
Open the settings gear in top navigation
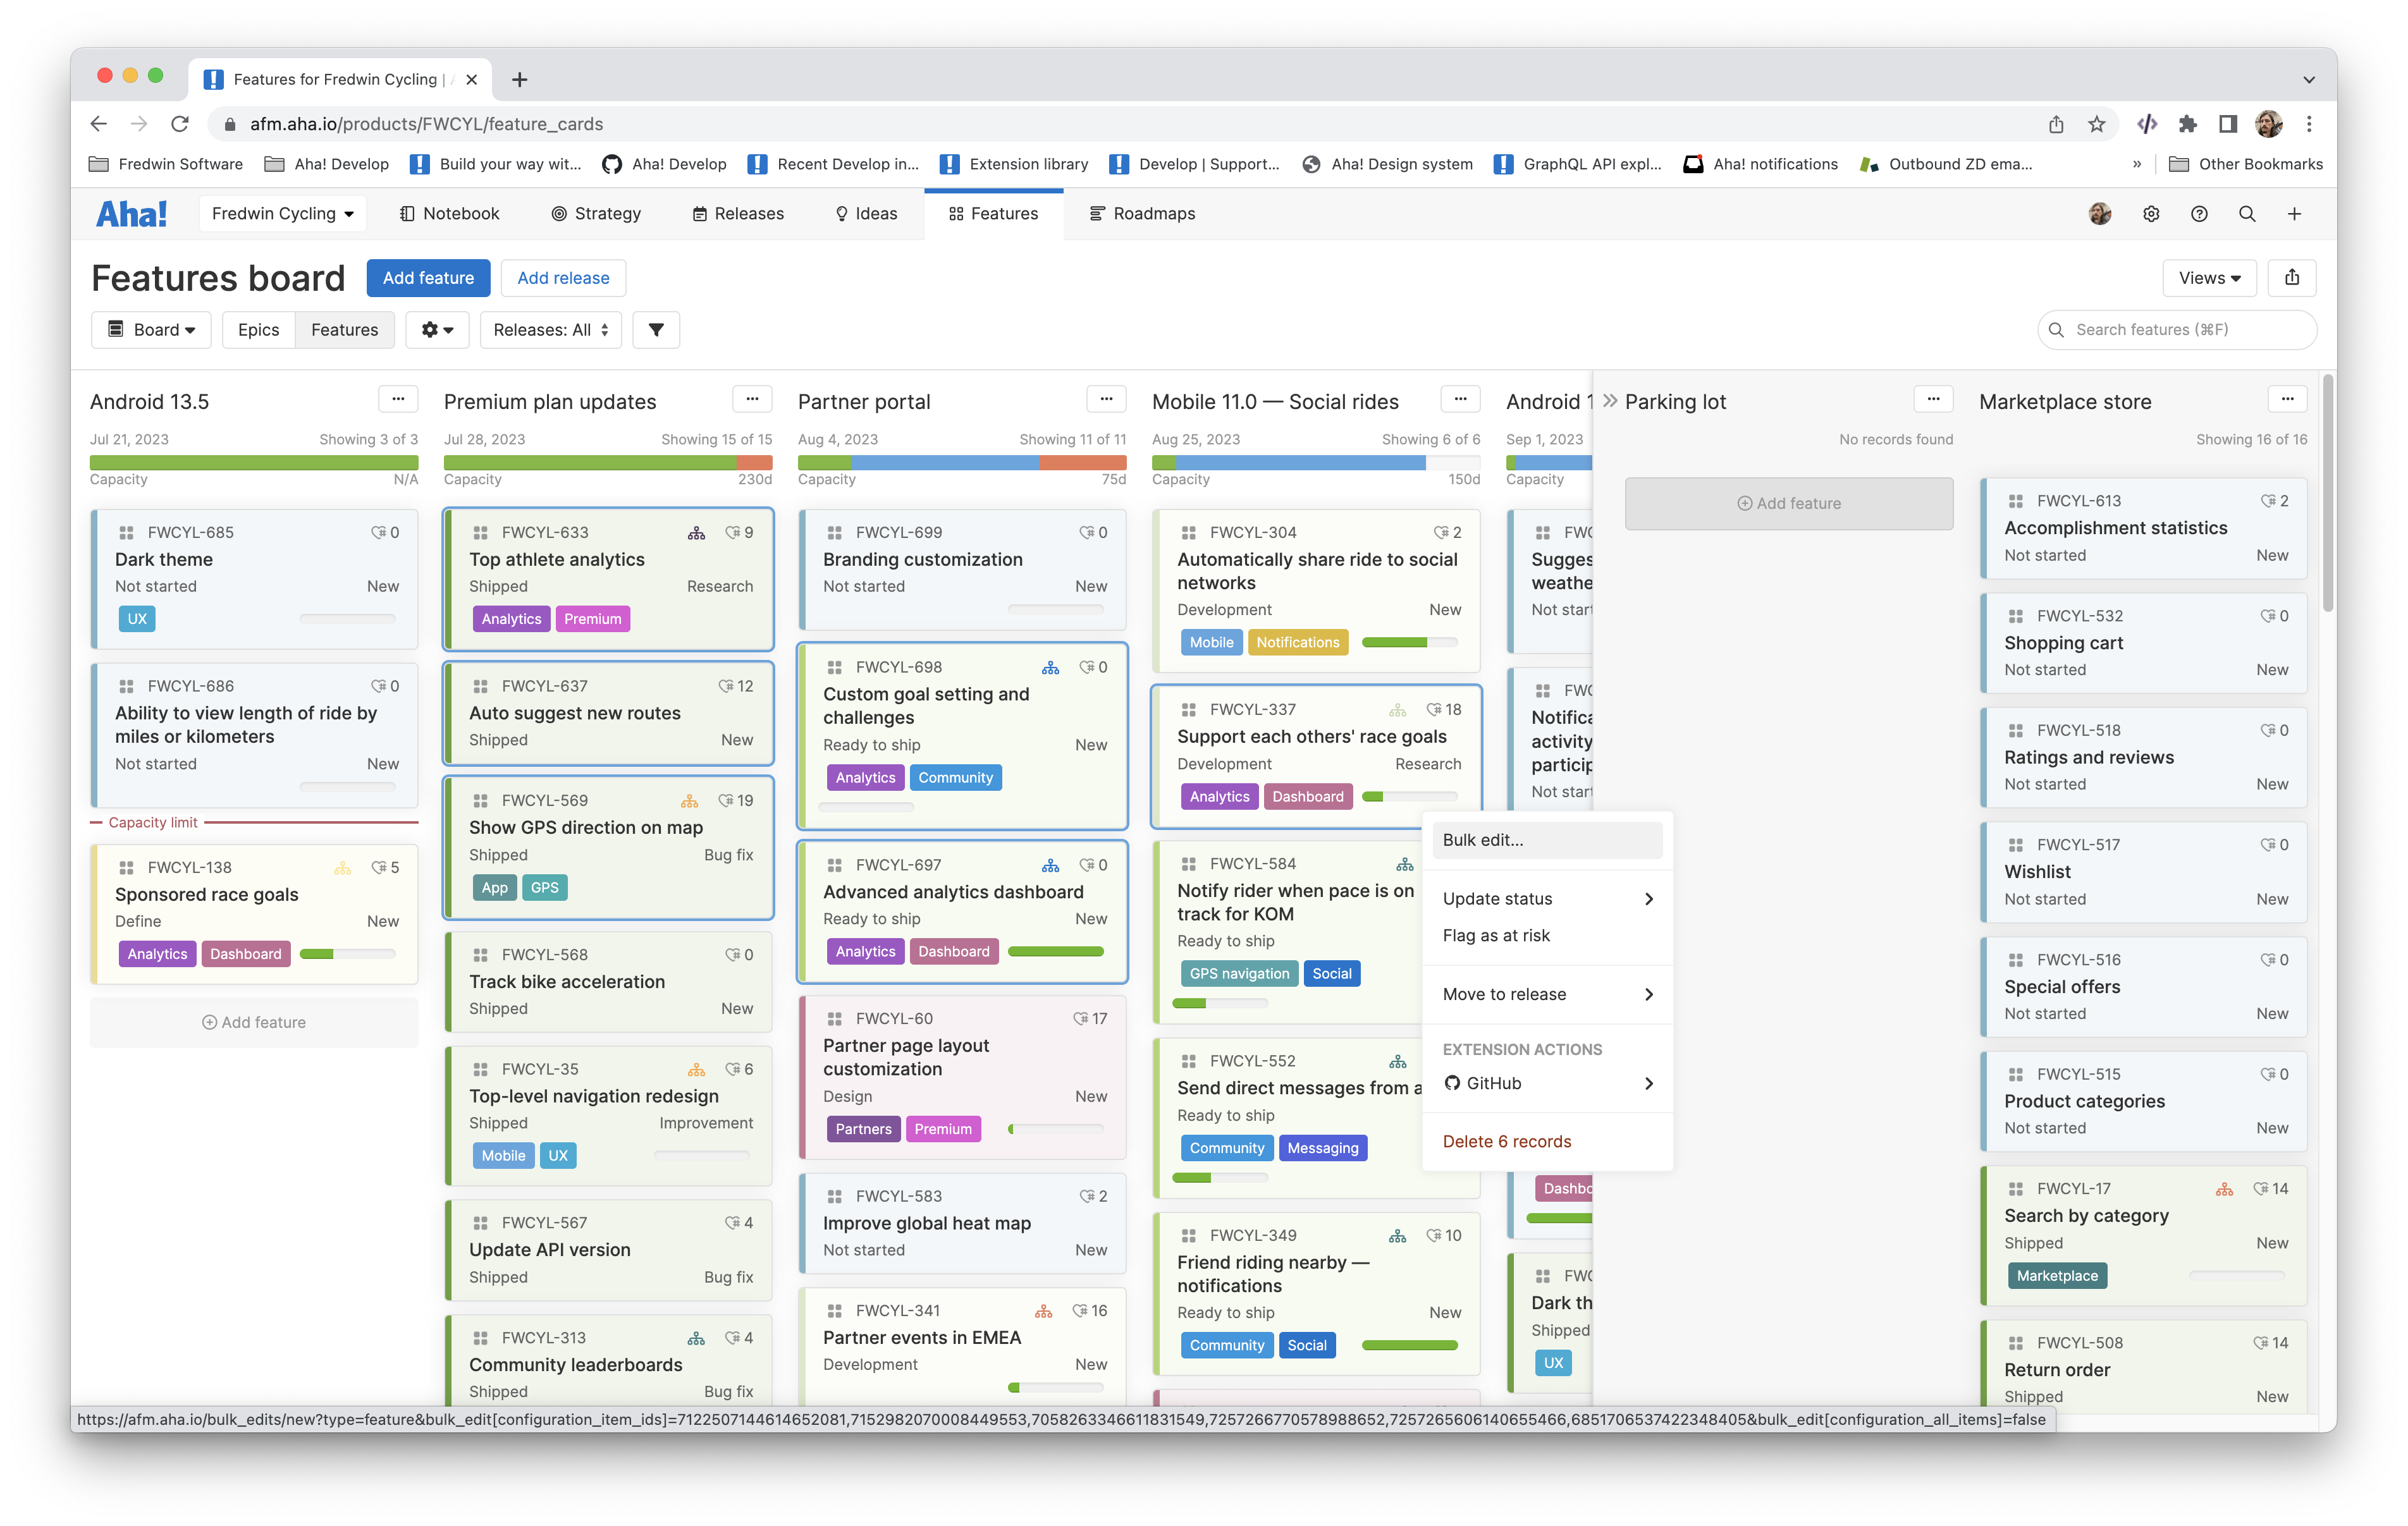pos(2151,213)
